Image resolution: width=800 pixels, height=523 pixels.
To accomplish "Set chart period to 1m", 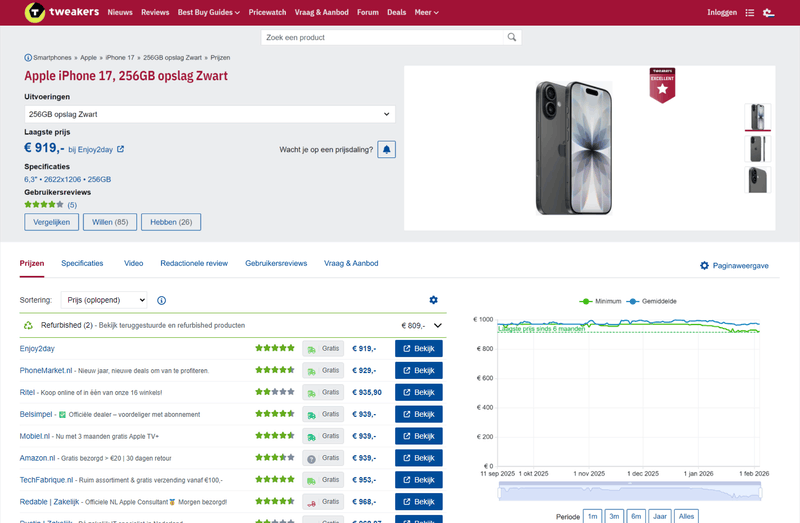I will pyautogui.click(x=592, y=516).
